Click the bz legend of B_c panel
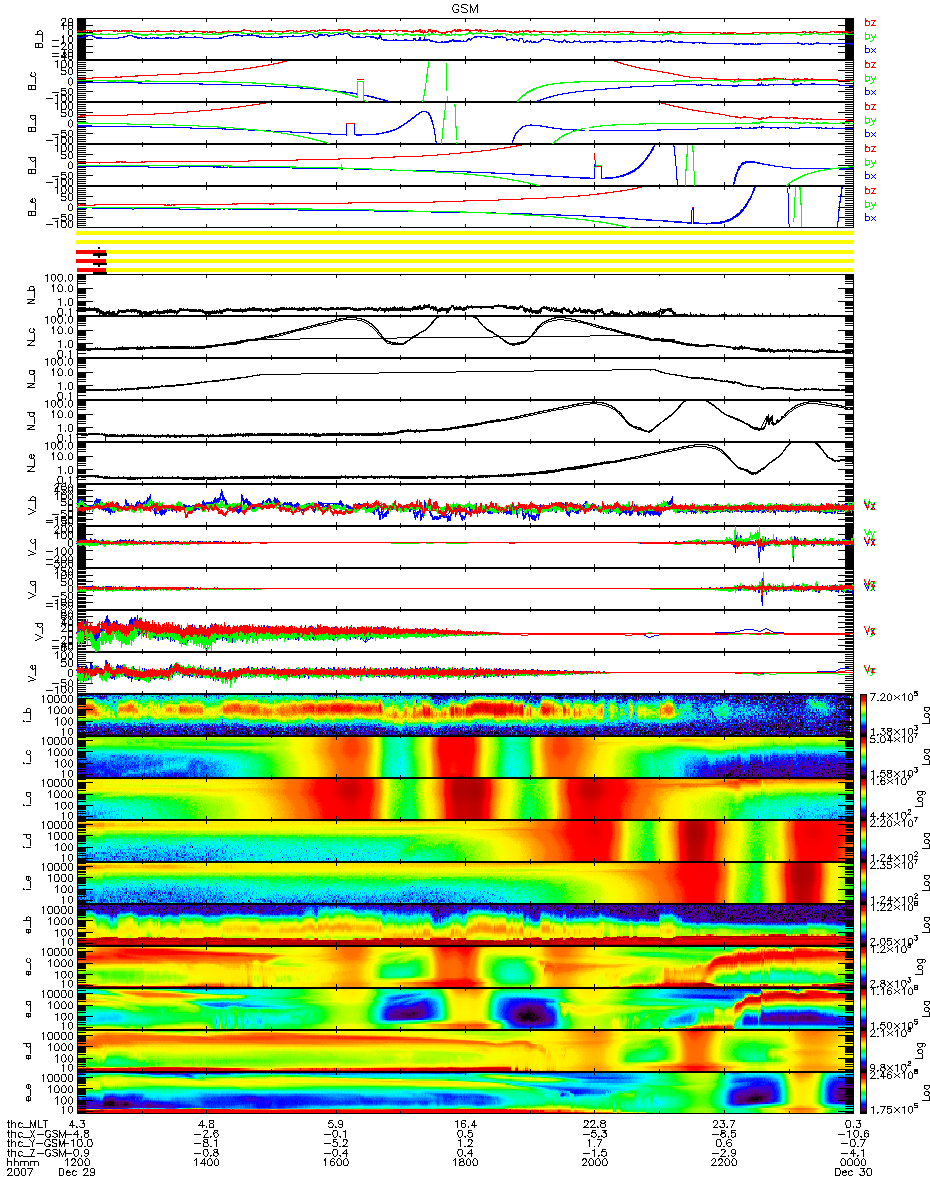This screenshot has height=1200, width=930. (870, 64)
